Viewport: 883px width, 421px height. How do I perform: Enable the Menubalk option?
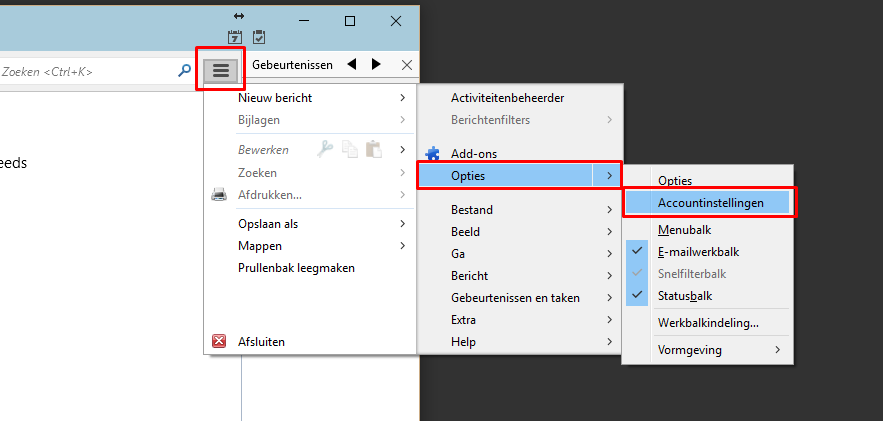tap(684, 230)
